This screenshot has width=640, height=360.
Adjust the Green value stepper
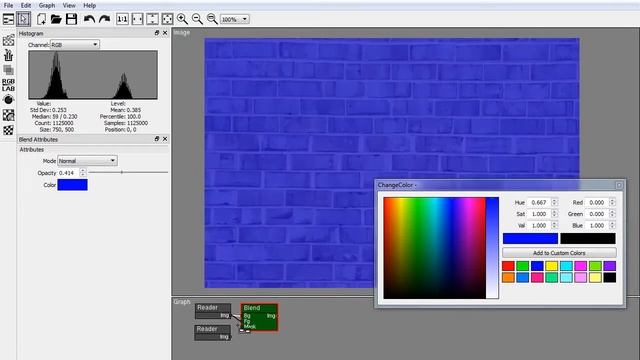(x=612, y=214)
